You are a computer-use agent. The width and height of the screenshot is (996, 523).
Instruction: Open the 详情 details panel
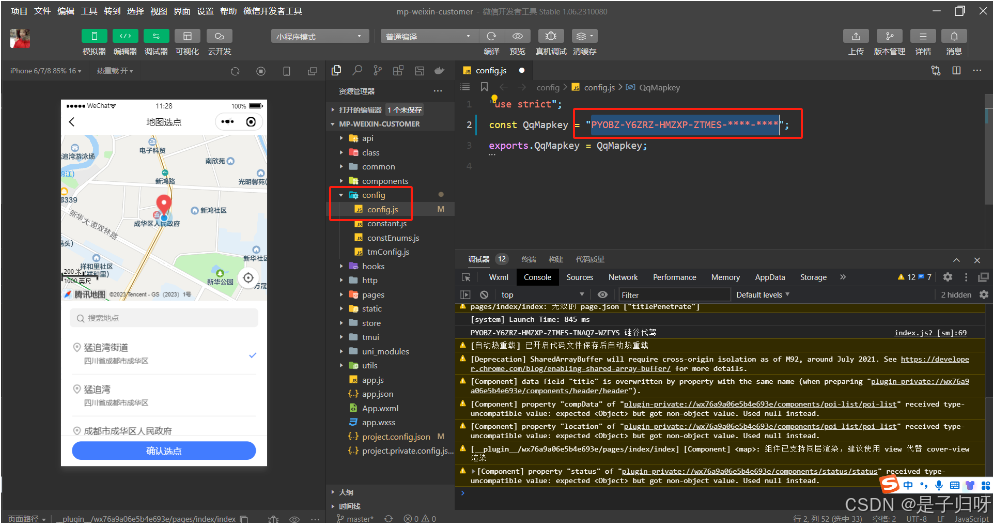923,36
